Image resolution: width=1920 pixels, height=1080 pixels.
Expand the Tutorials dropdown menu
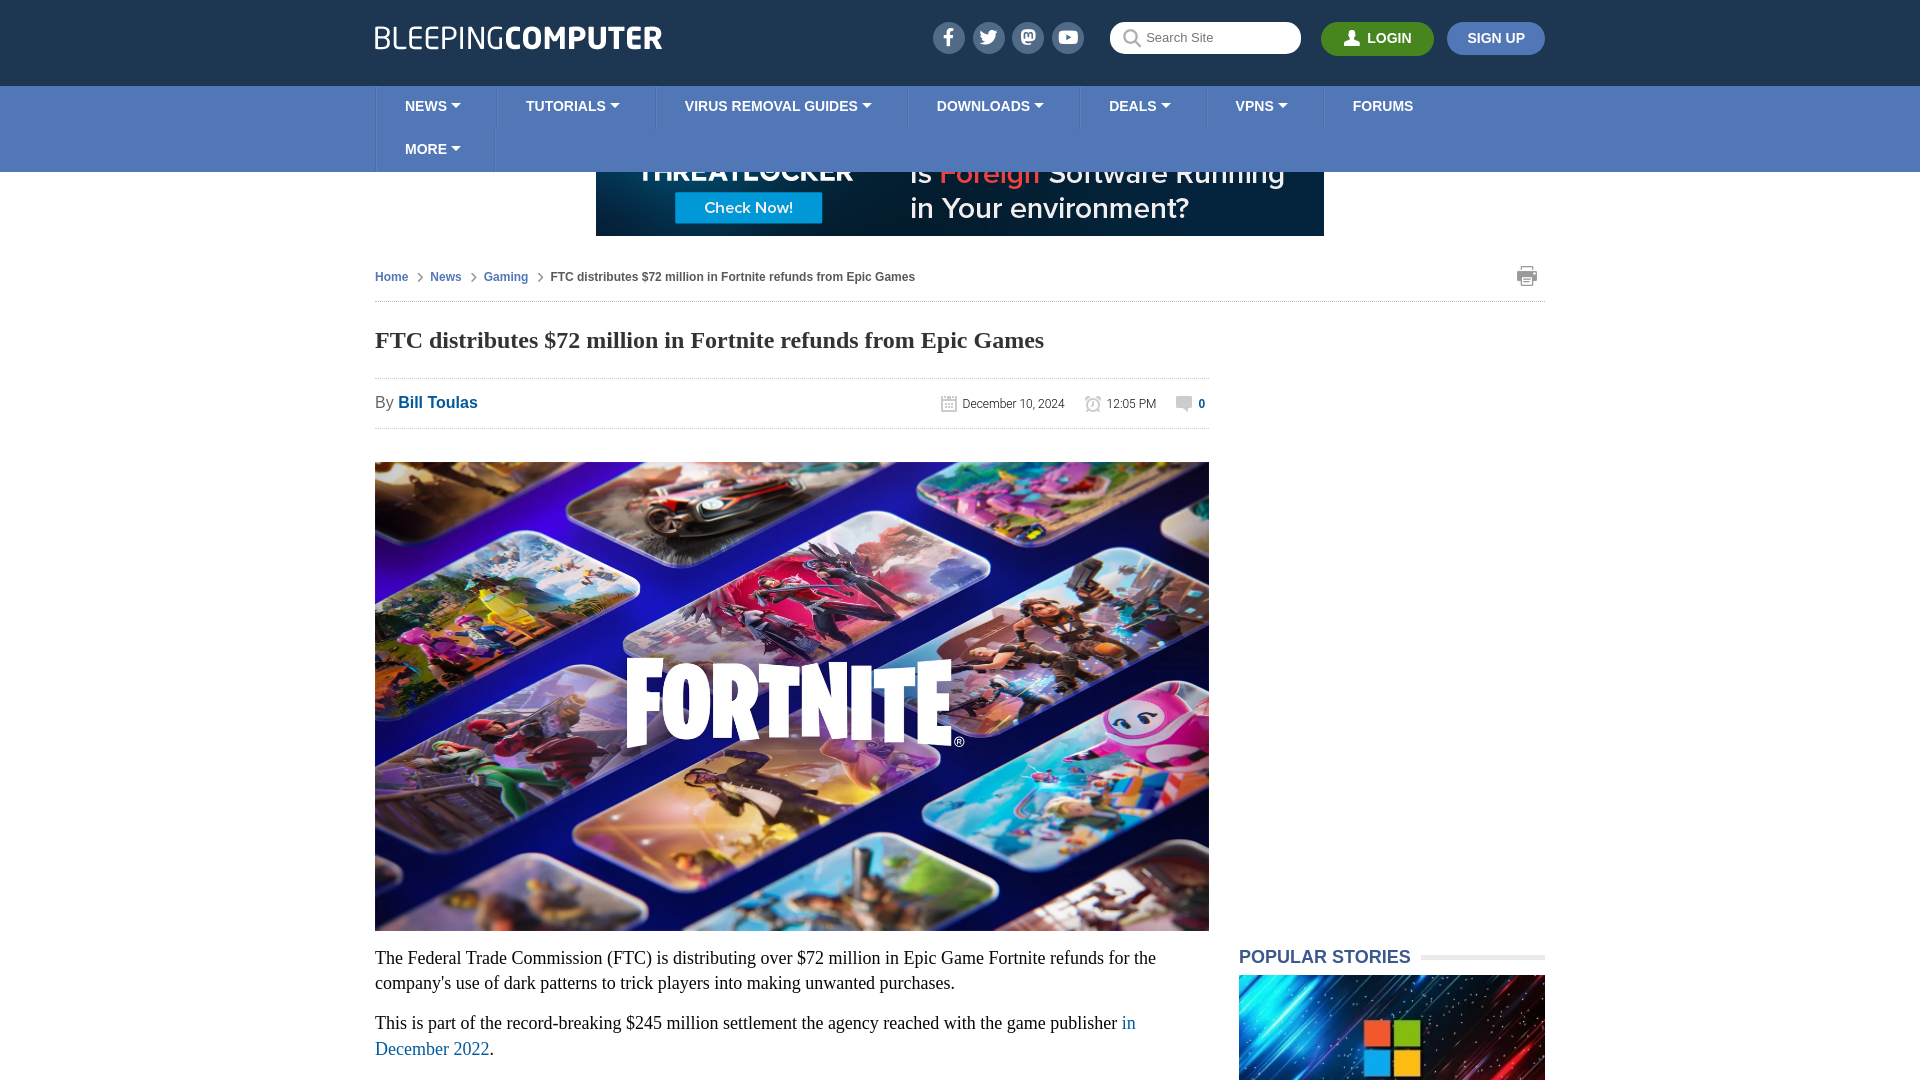pyautogui.click(x=573, y=106)
